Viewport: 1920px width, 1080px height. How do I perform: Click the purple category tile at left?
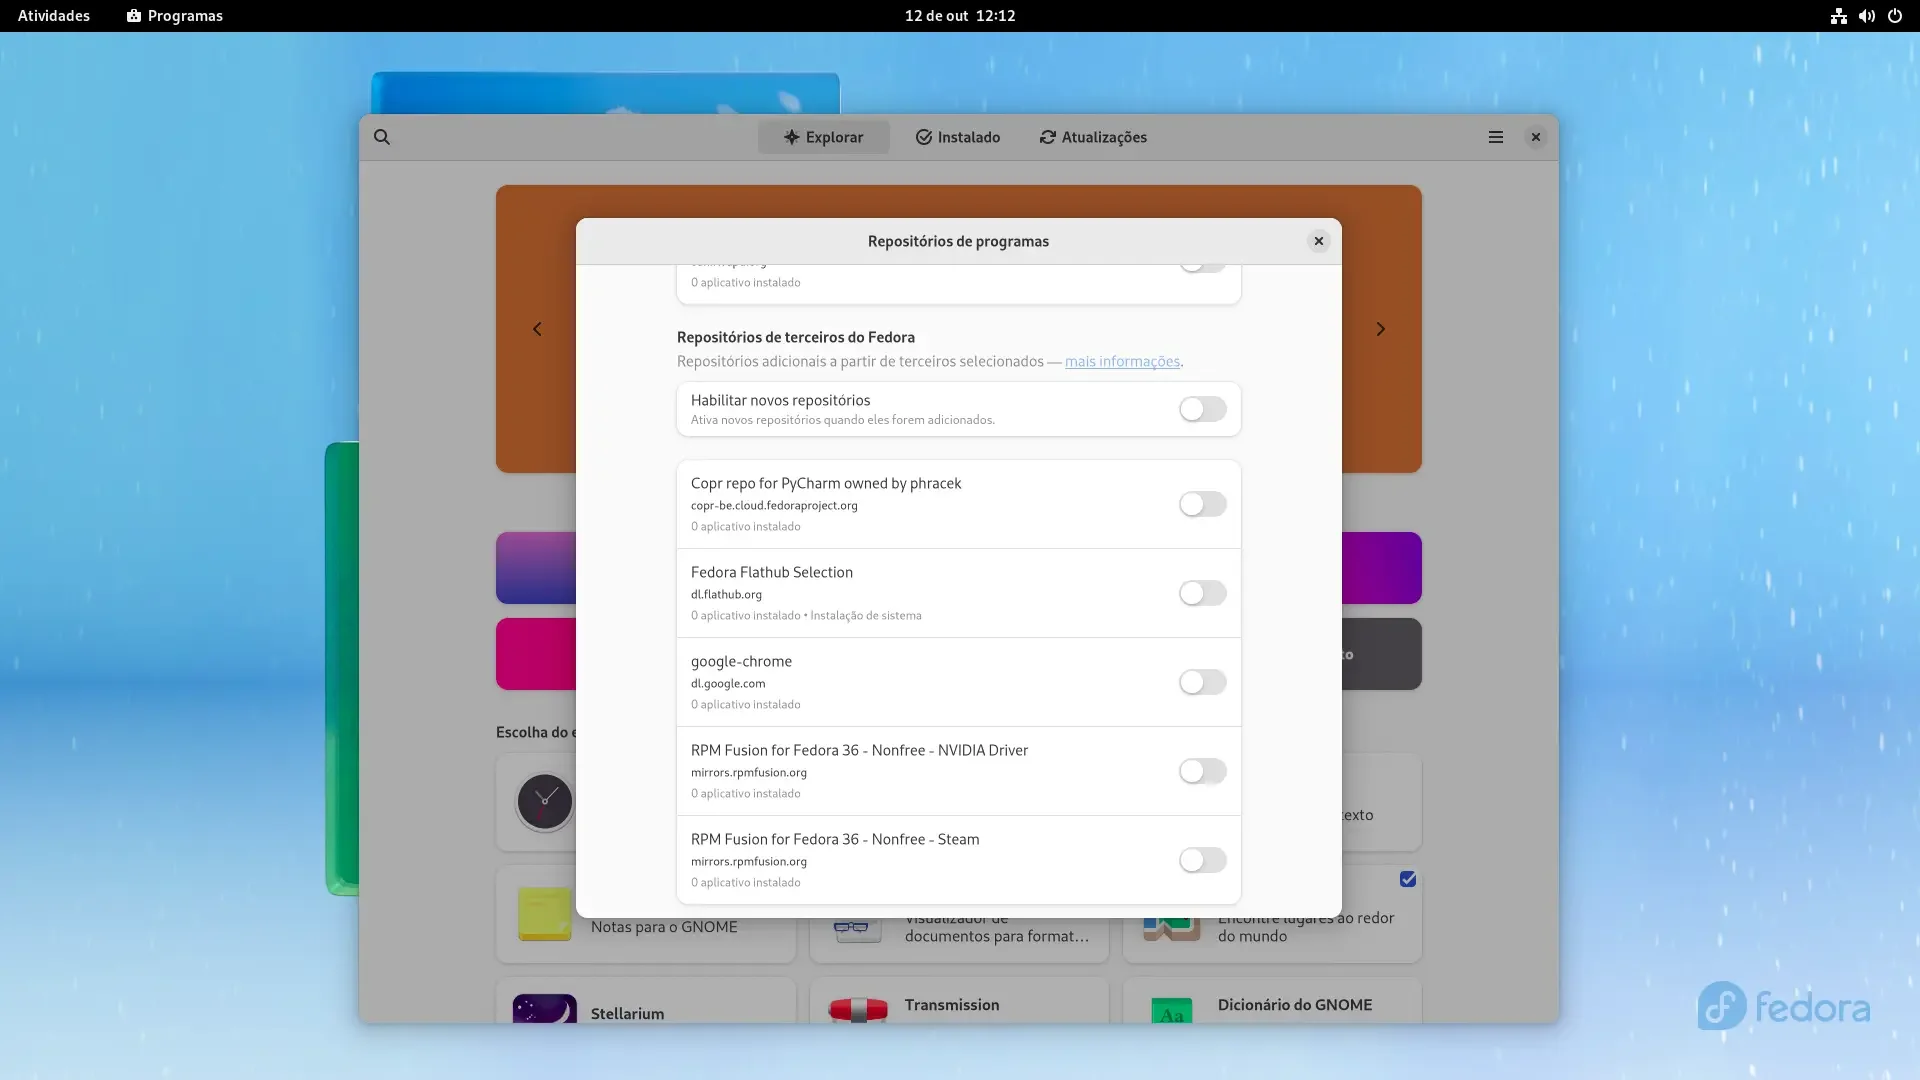click(x=536, y=568)
